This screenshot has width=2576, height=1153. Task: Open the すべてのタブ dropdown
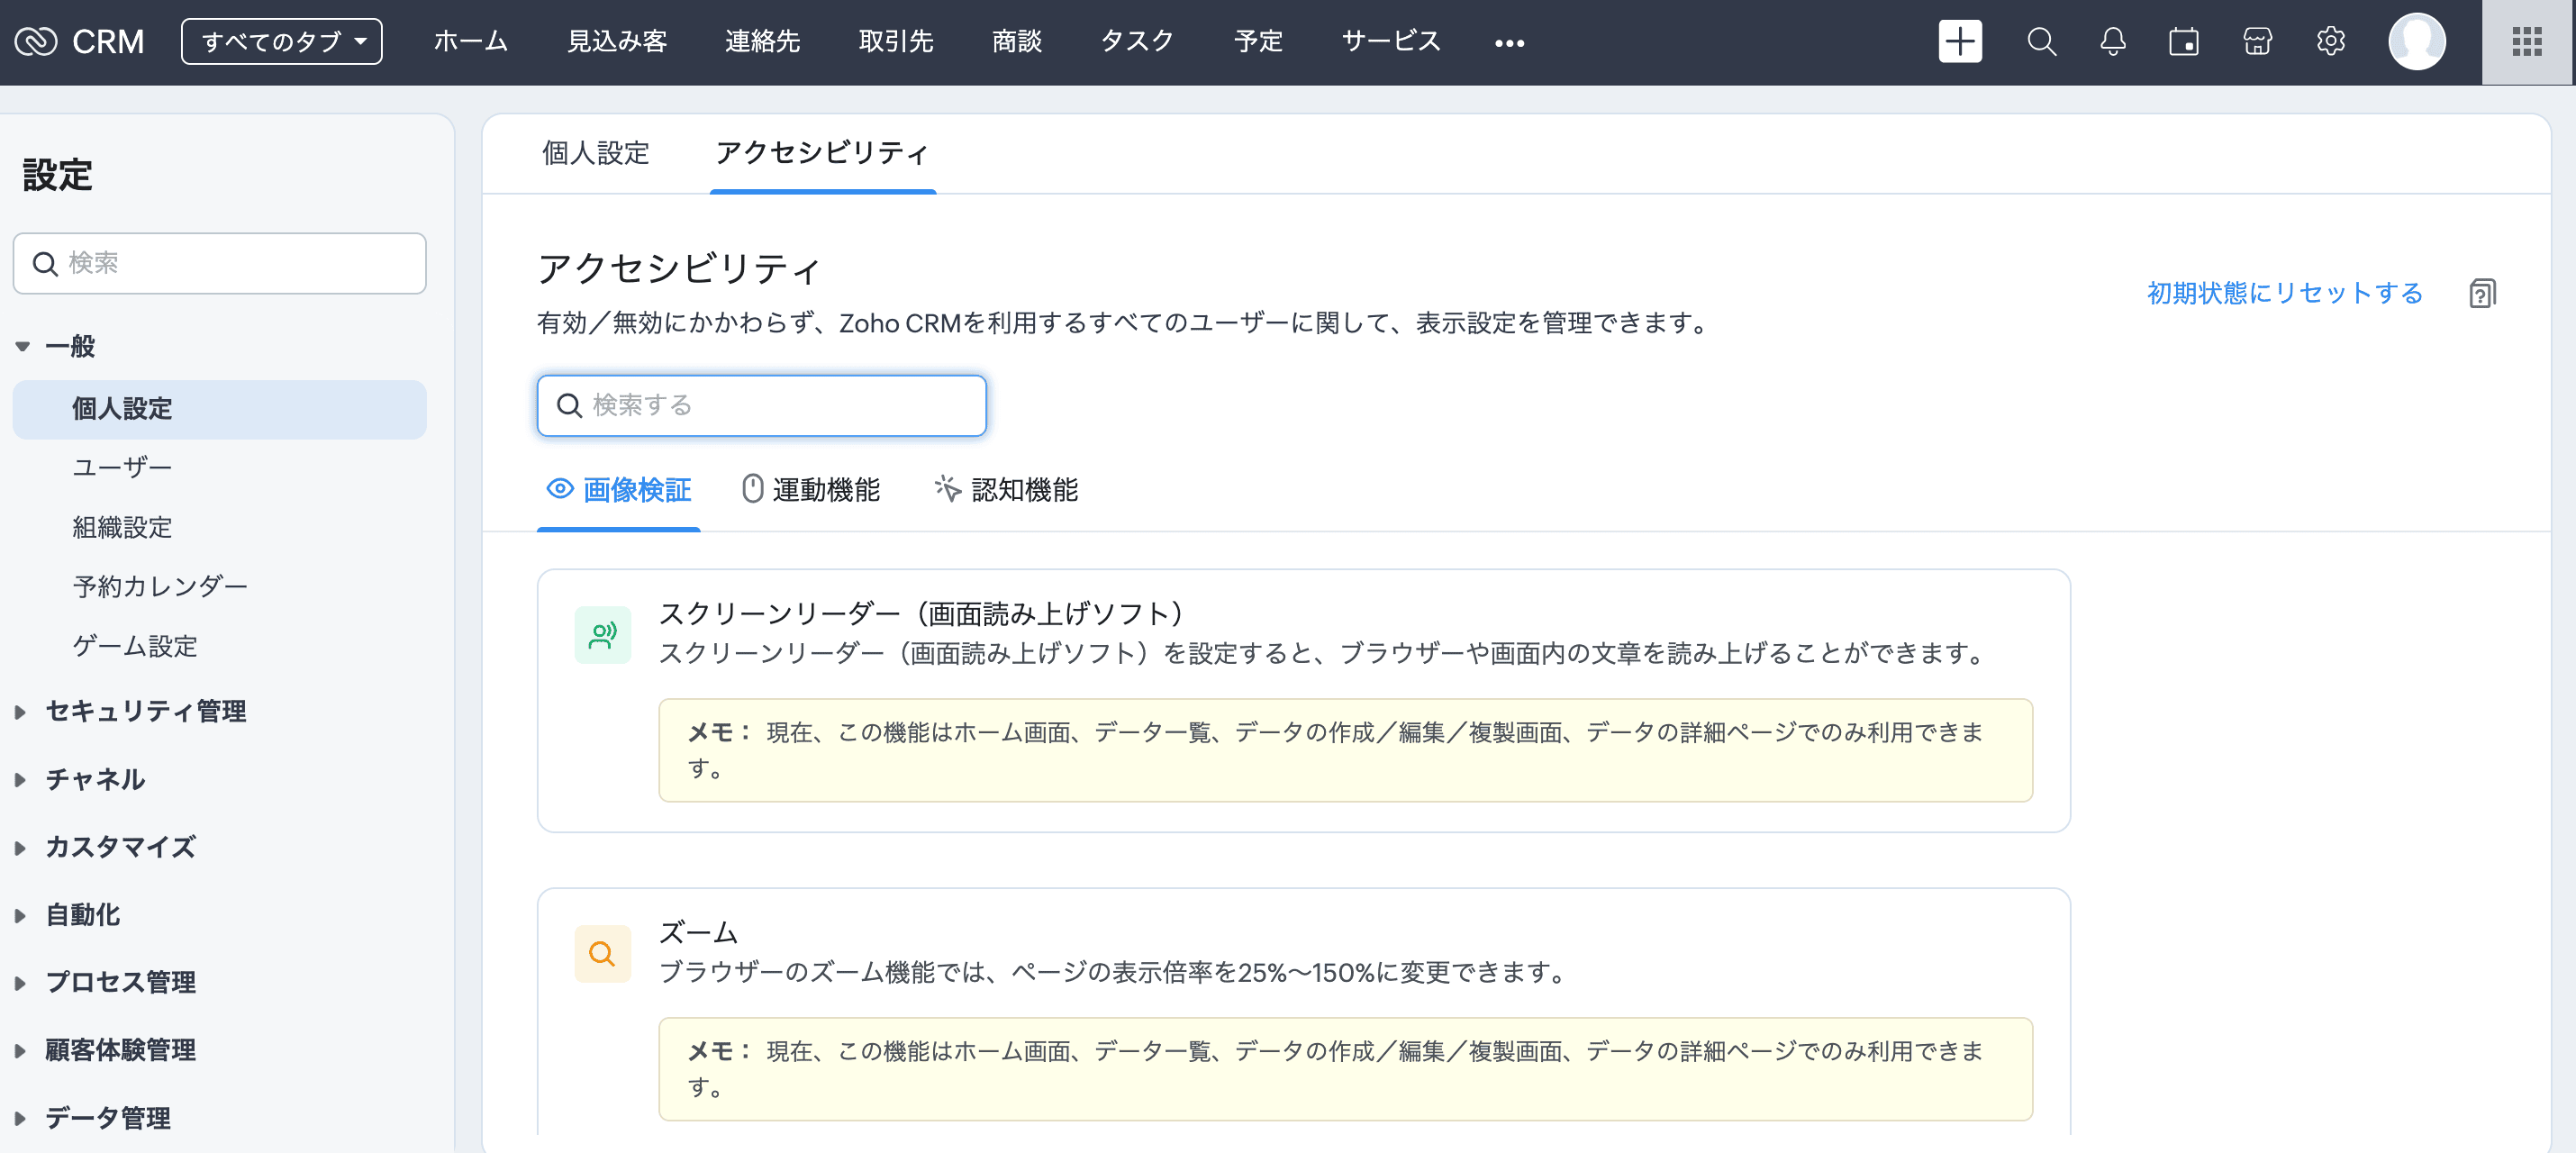(x=282, y=42)
